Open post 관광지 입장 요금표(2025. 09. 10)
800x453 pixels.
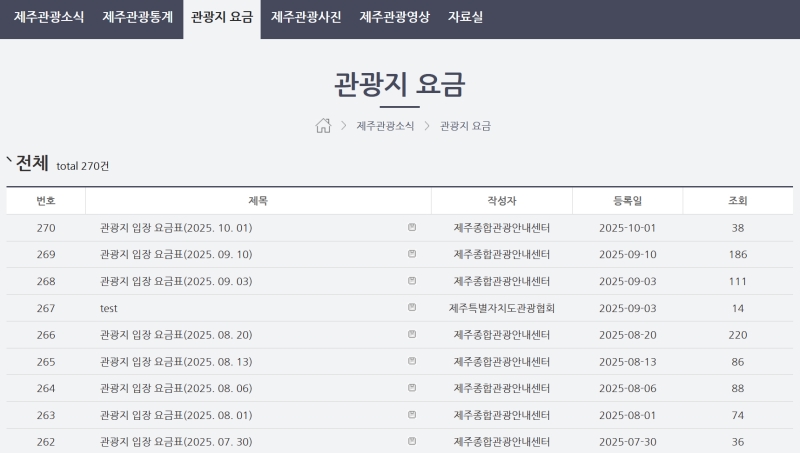pyautogui.click(x=176, y=255)
